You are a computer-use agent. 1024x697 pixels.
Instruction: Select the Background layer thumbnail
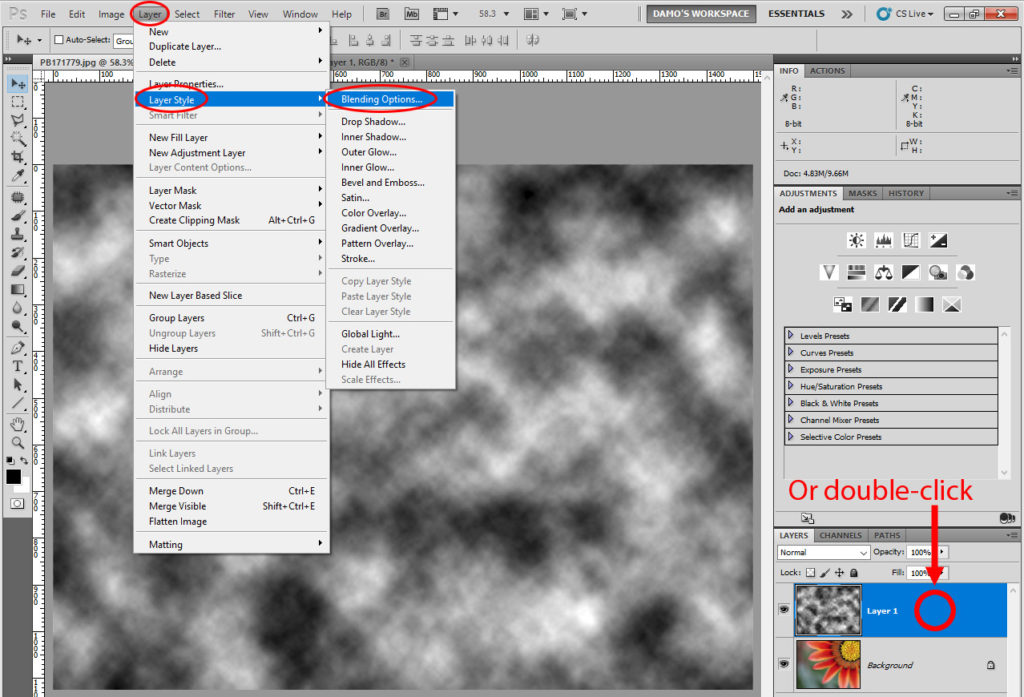[826, 664]
